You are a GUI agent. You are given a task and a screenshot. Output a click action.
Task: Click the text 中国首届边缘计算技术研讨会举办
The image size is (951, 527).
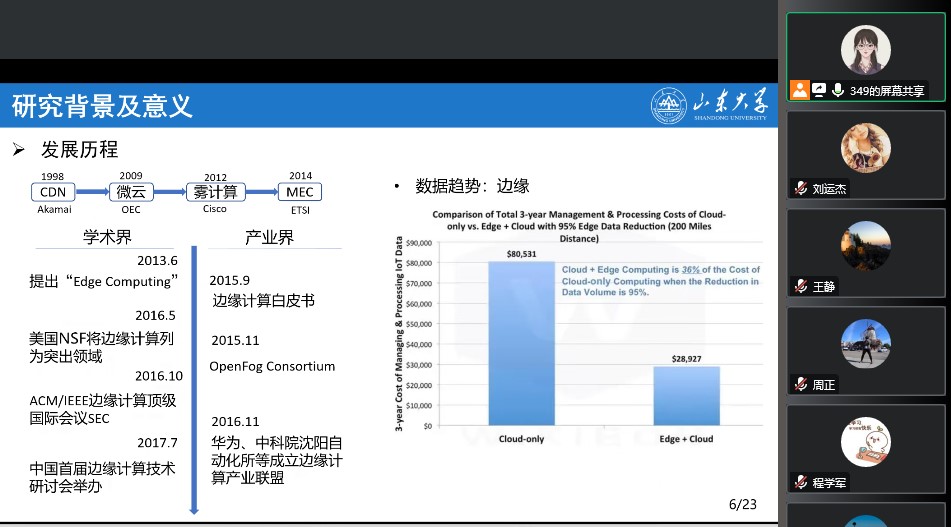[x=102, y=477]
